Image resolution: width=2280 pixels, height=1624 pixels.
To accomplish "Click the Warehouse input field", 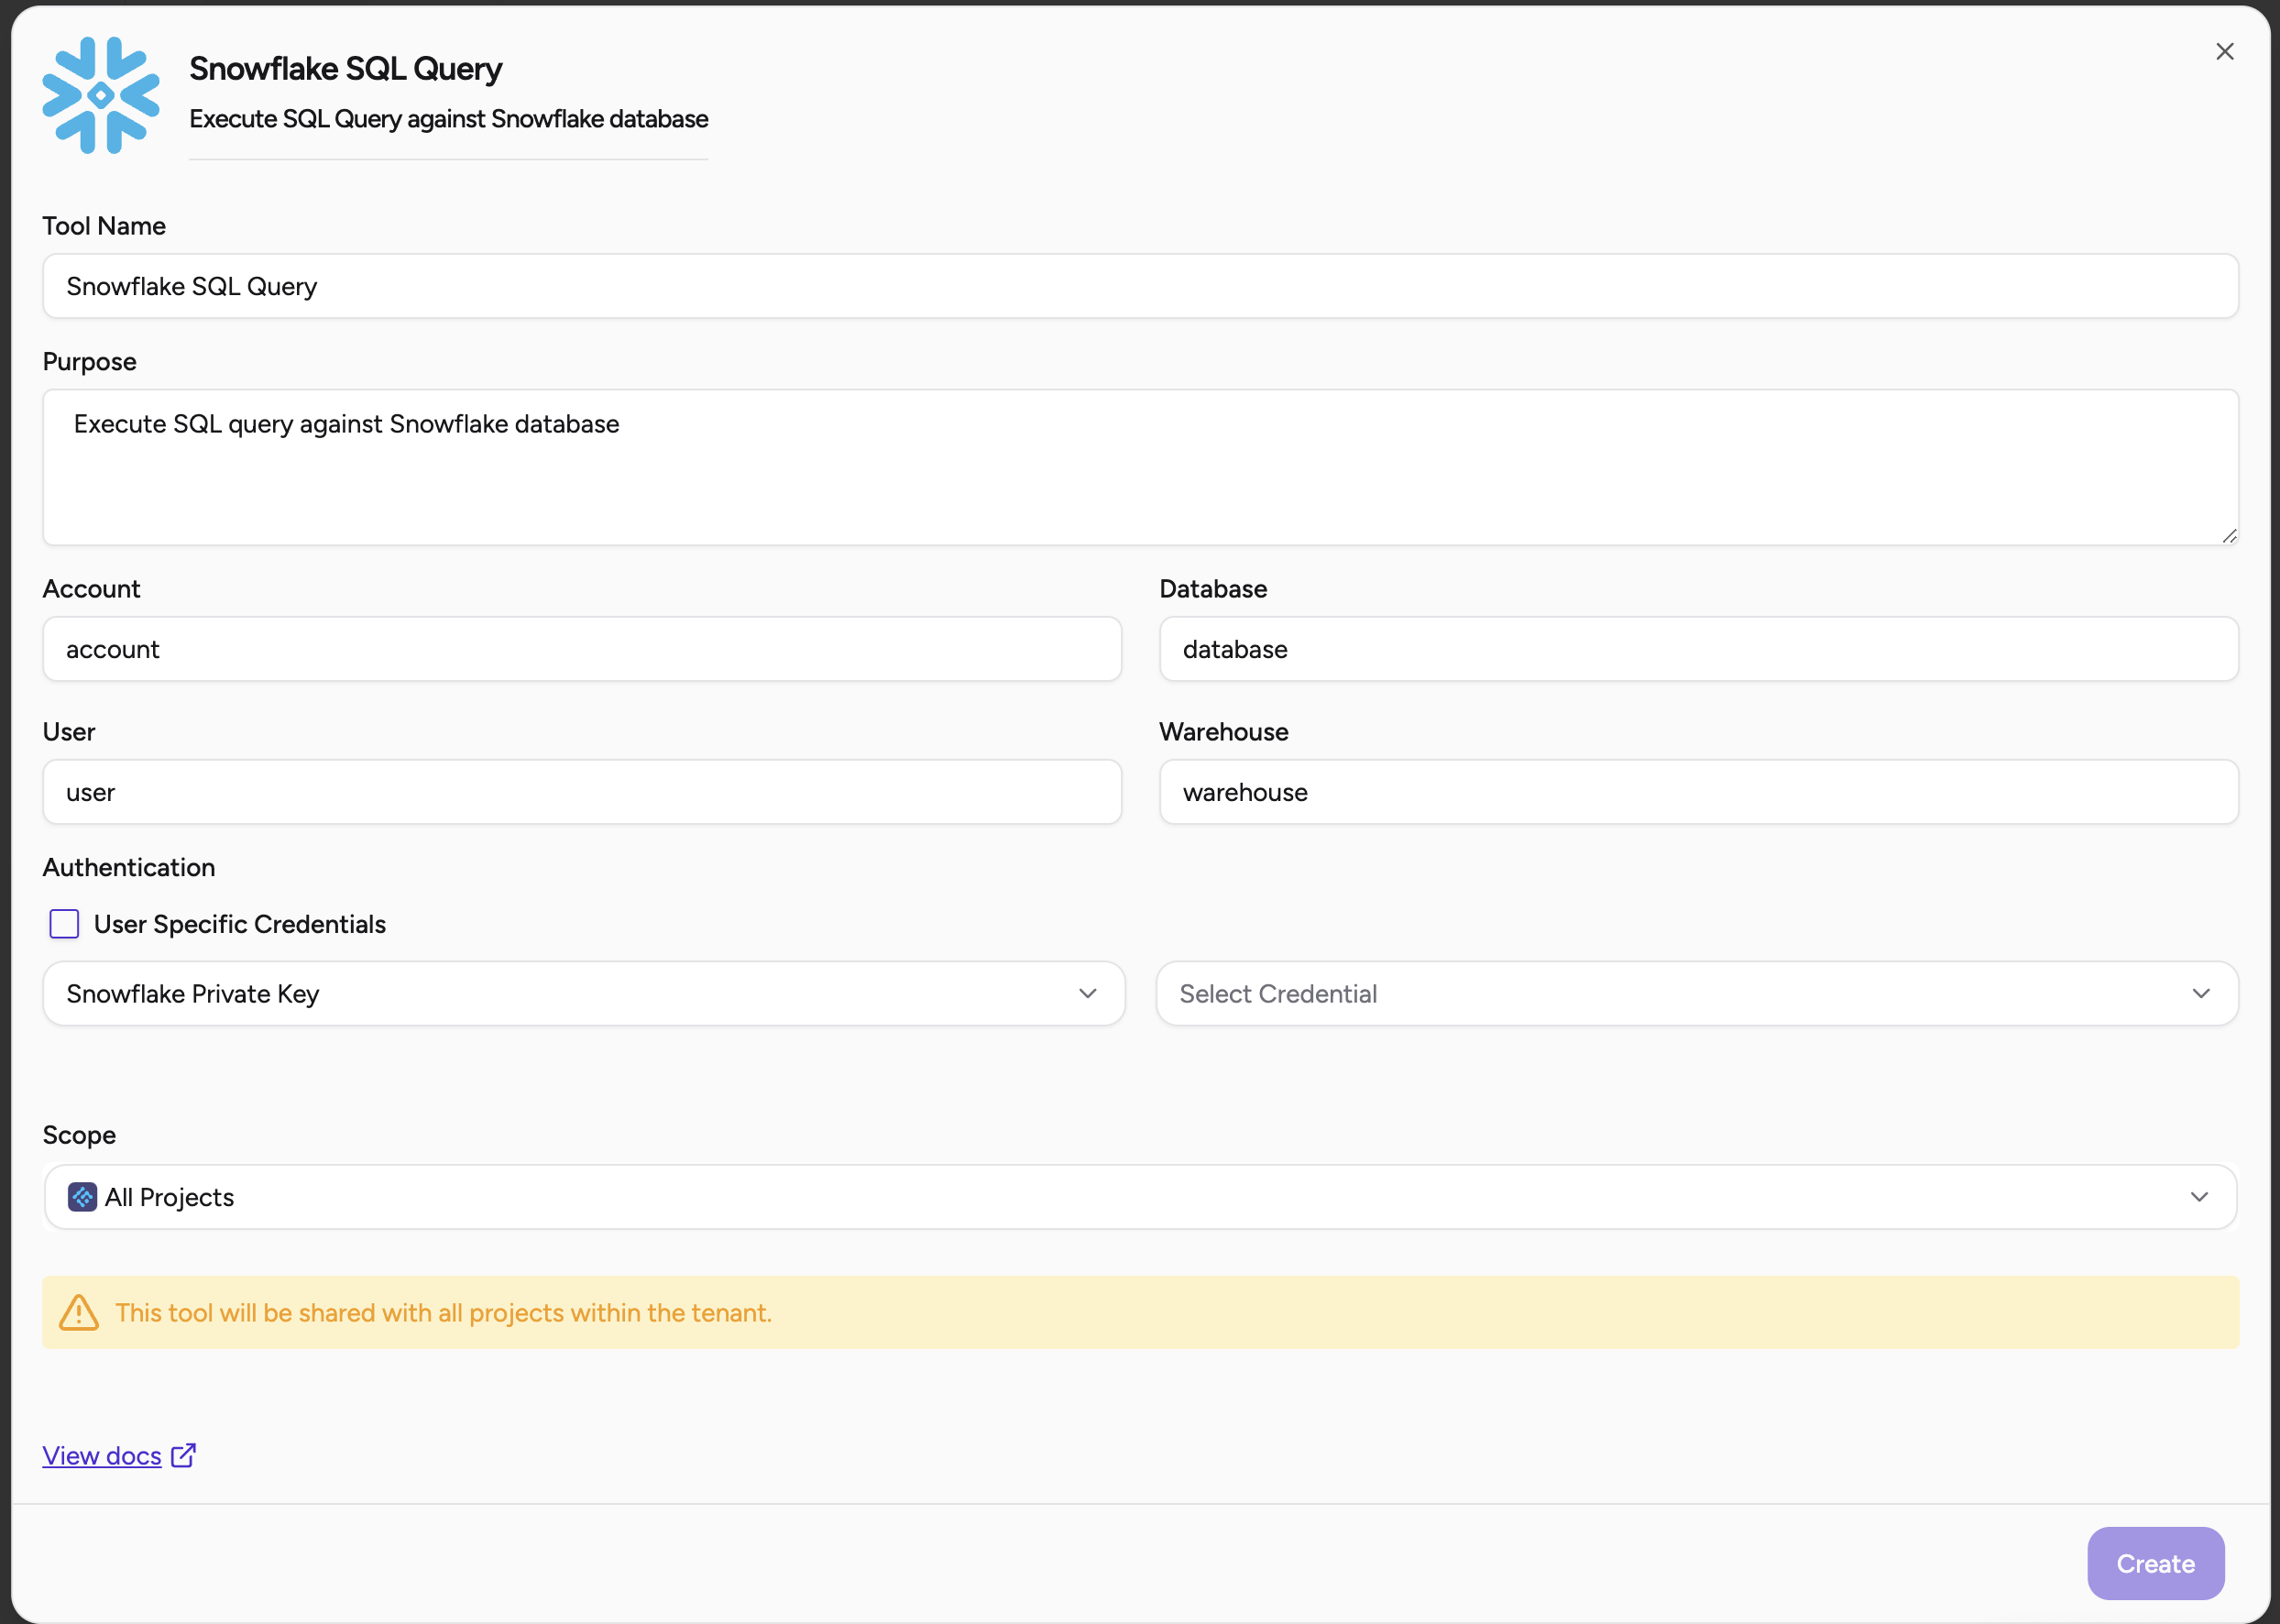I will [1698, 792].
